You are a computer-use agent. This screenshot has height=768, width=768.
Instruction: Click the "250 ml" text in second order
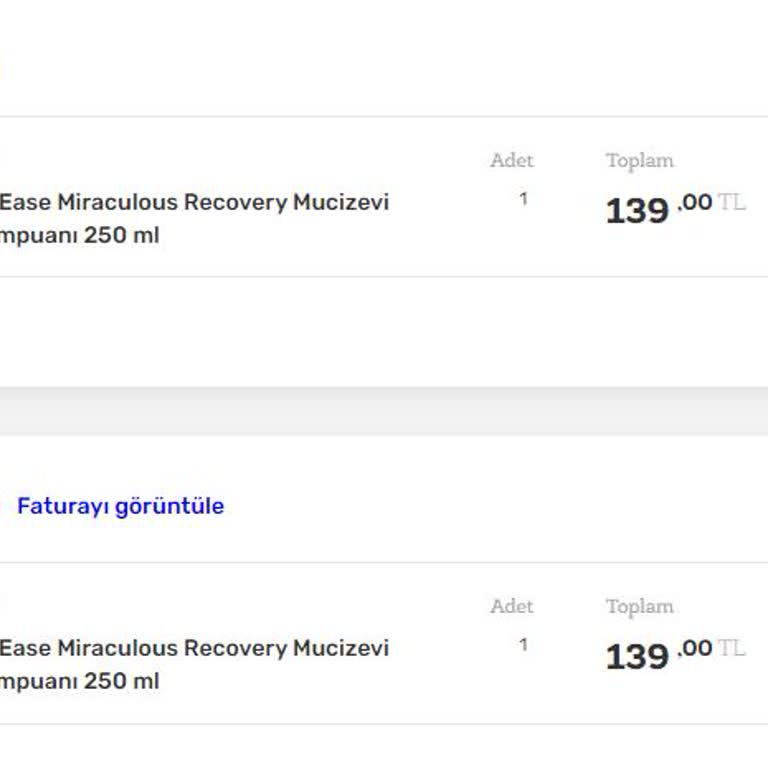pyautogui.click(x=122, y=683)
